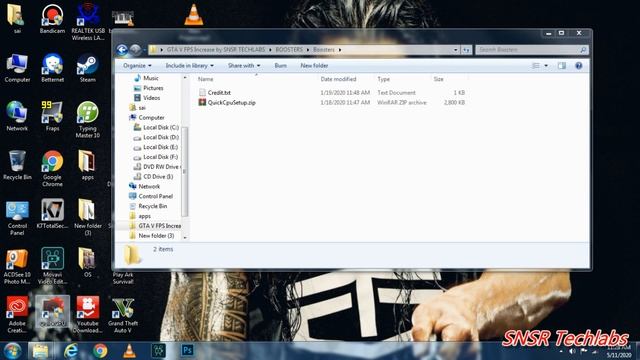Screen dimensions: 640x360
Task: Open the sai user folder desktop icon
Action: pyautogui.click(x=16, y=18)
